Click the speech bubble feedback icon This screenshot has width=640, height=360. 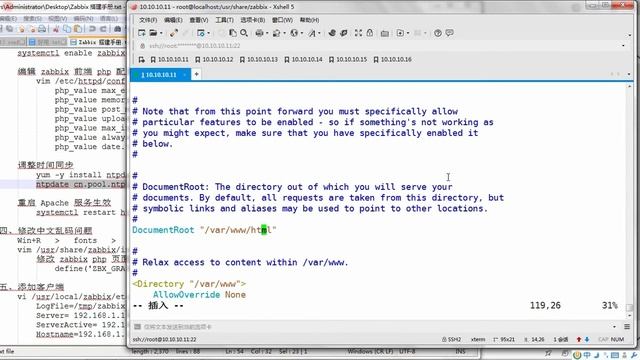(x=449, y=33)
